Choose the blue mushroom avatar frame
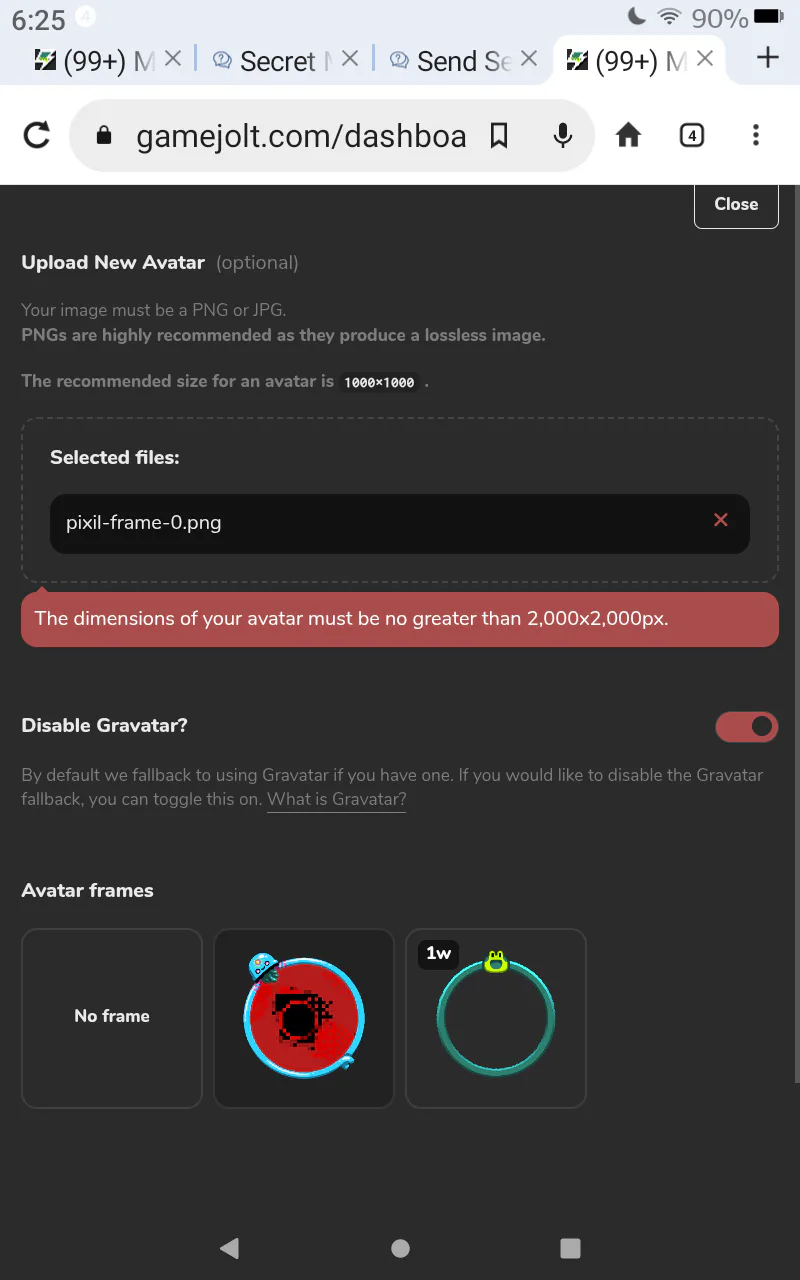Image resolution: width=800 pixels, height=1280 pixels. pos(304,1017)
